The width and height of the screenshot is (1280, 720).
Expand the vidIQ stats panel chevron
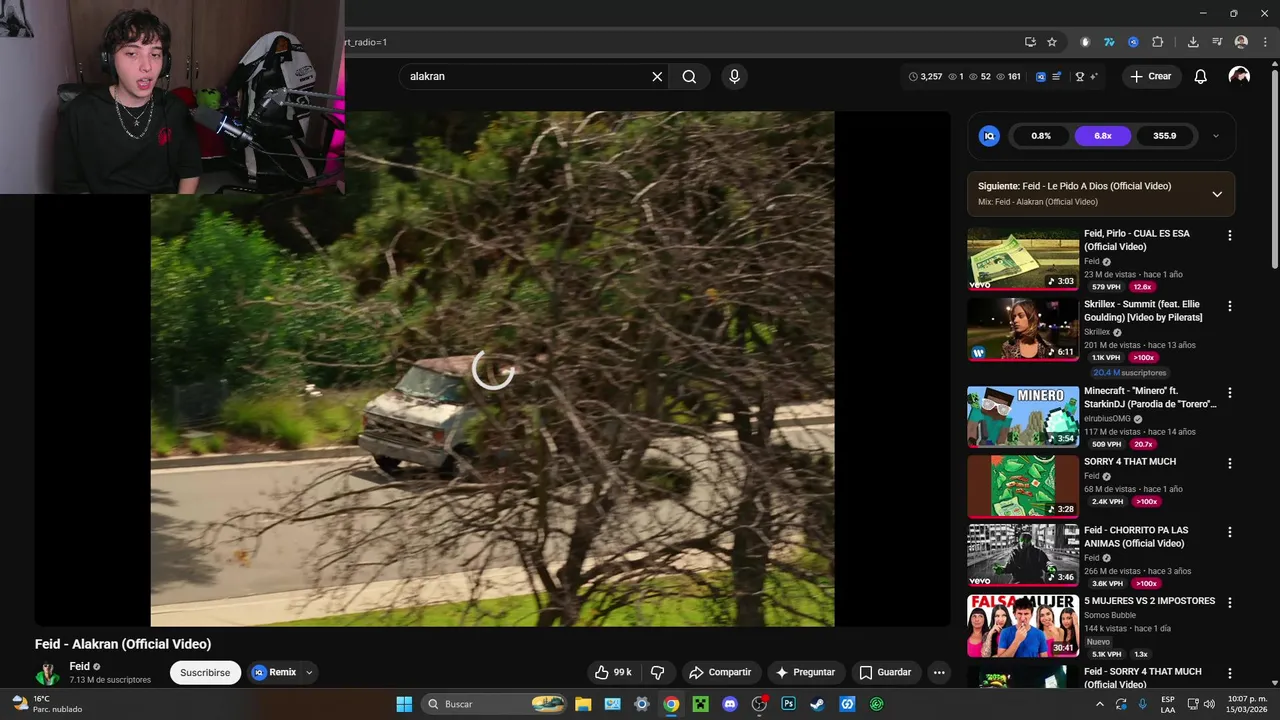click(x=1215, y=136)
